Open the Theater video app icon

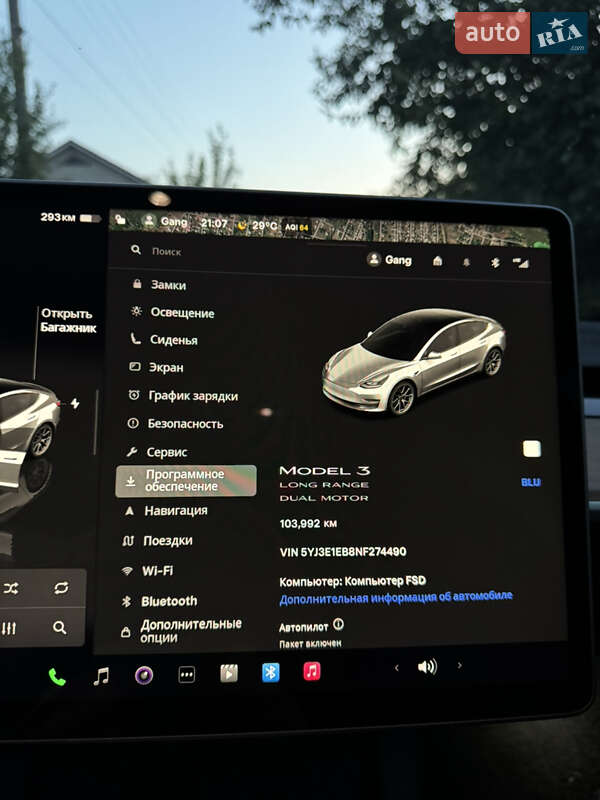[229, 673]
